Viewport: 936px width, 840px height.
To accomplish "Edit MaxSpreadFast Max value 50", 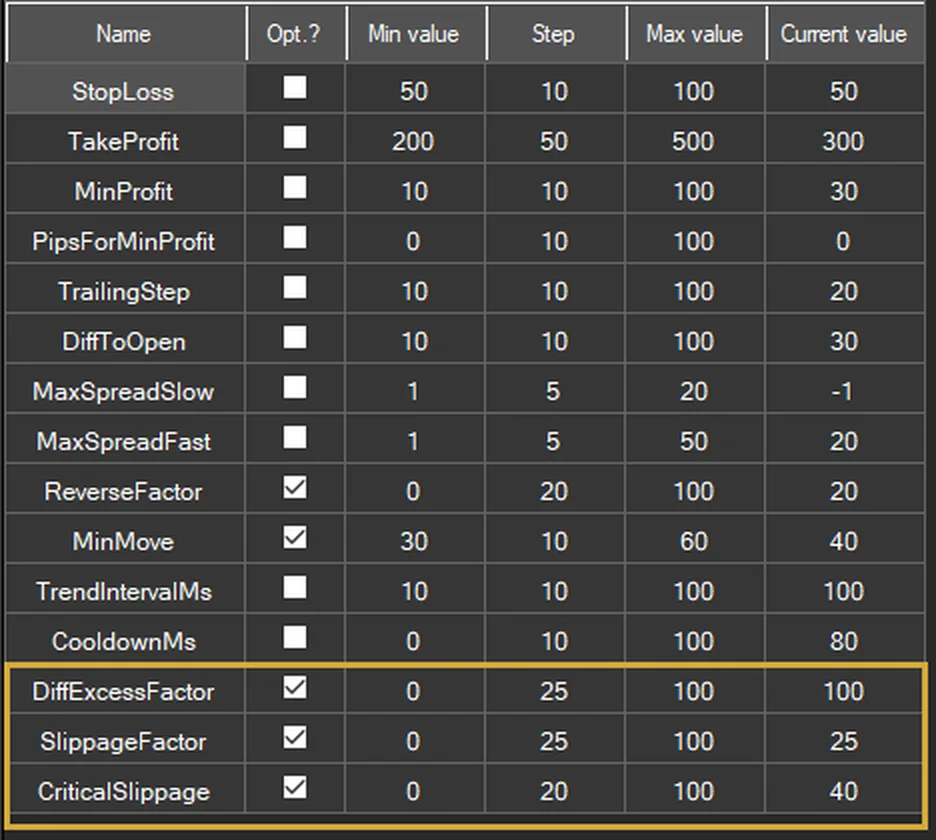I will tap(695, 439).
